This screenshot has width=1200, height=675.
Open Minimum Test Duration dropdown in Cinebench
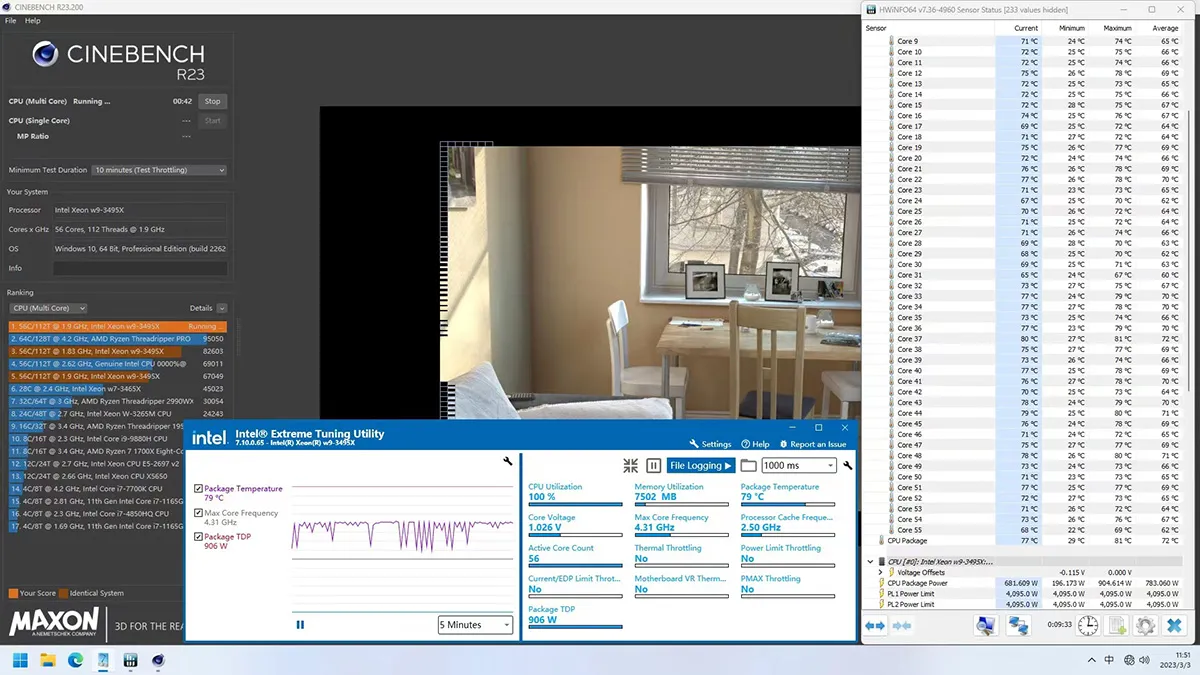click(160, 170)
